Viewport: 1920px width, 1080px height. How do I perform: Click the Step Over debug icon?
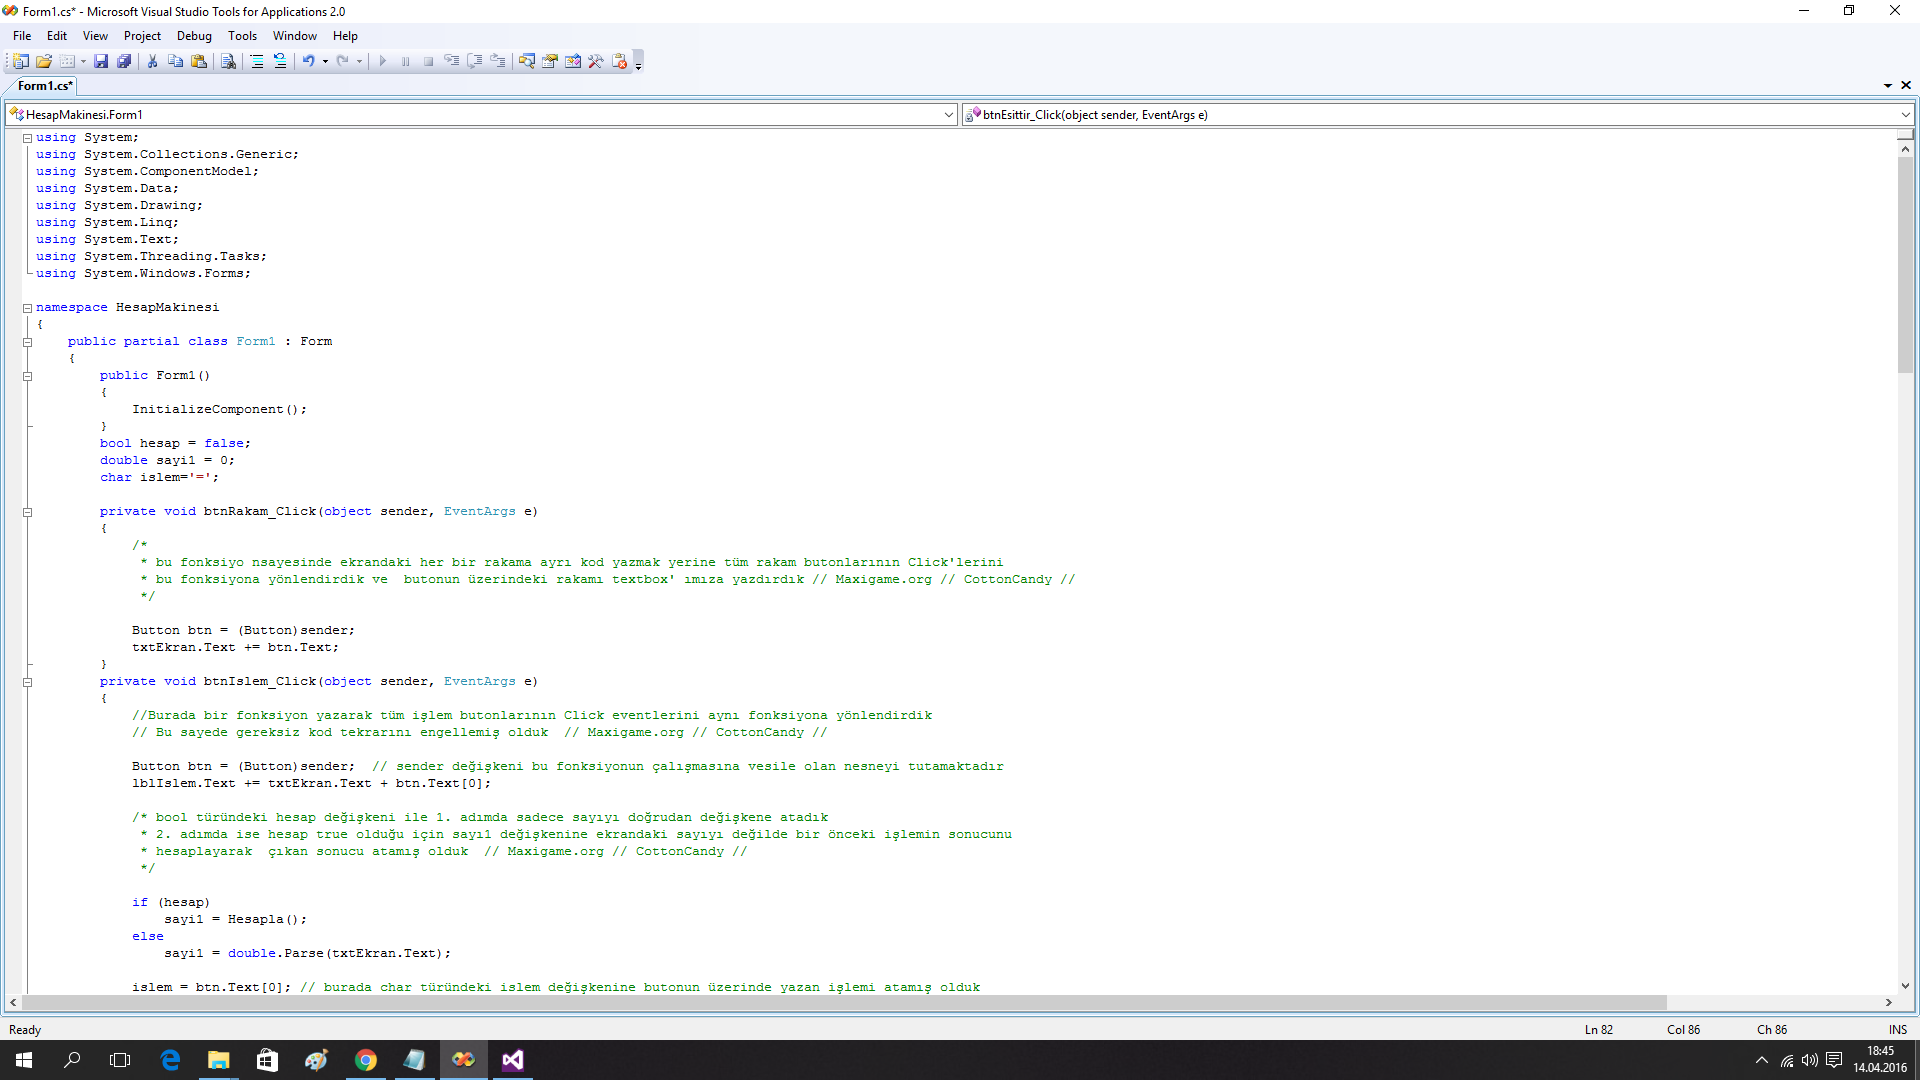click(475, 61)
